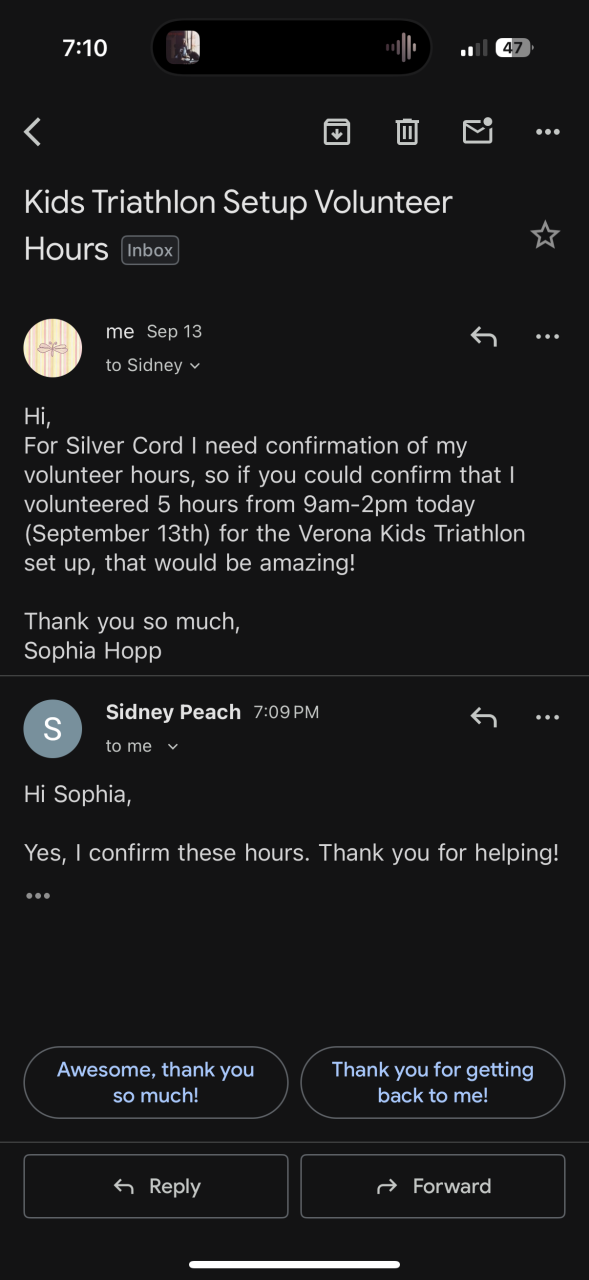Mark the email as unread

coord(477,131)
